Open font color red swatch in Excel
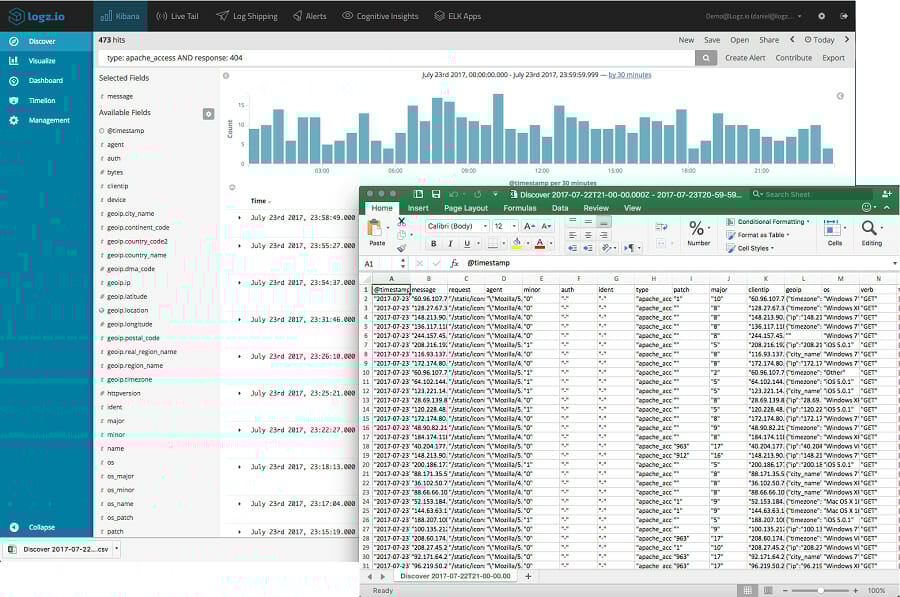900x597 pixels. 540,244
